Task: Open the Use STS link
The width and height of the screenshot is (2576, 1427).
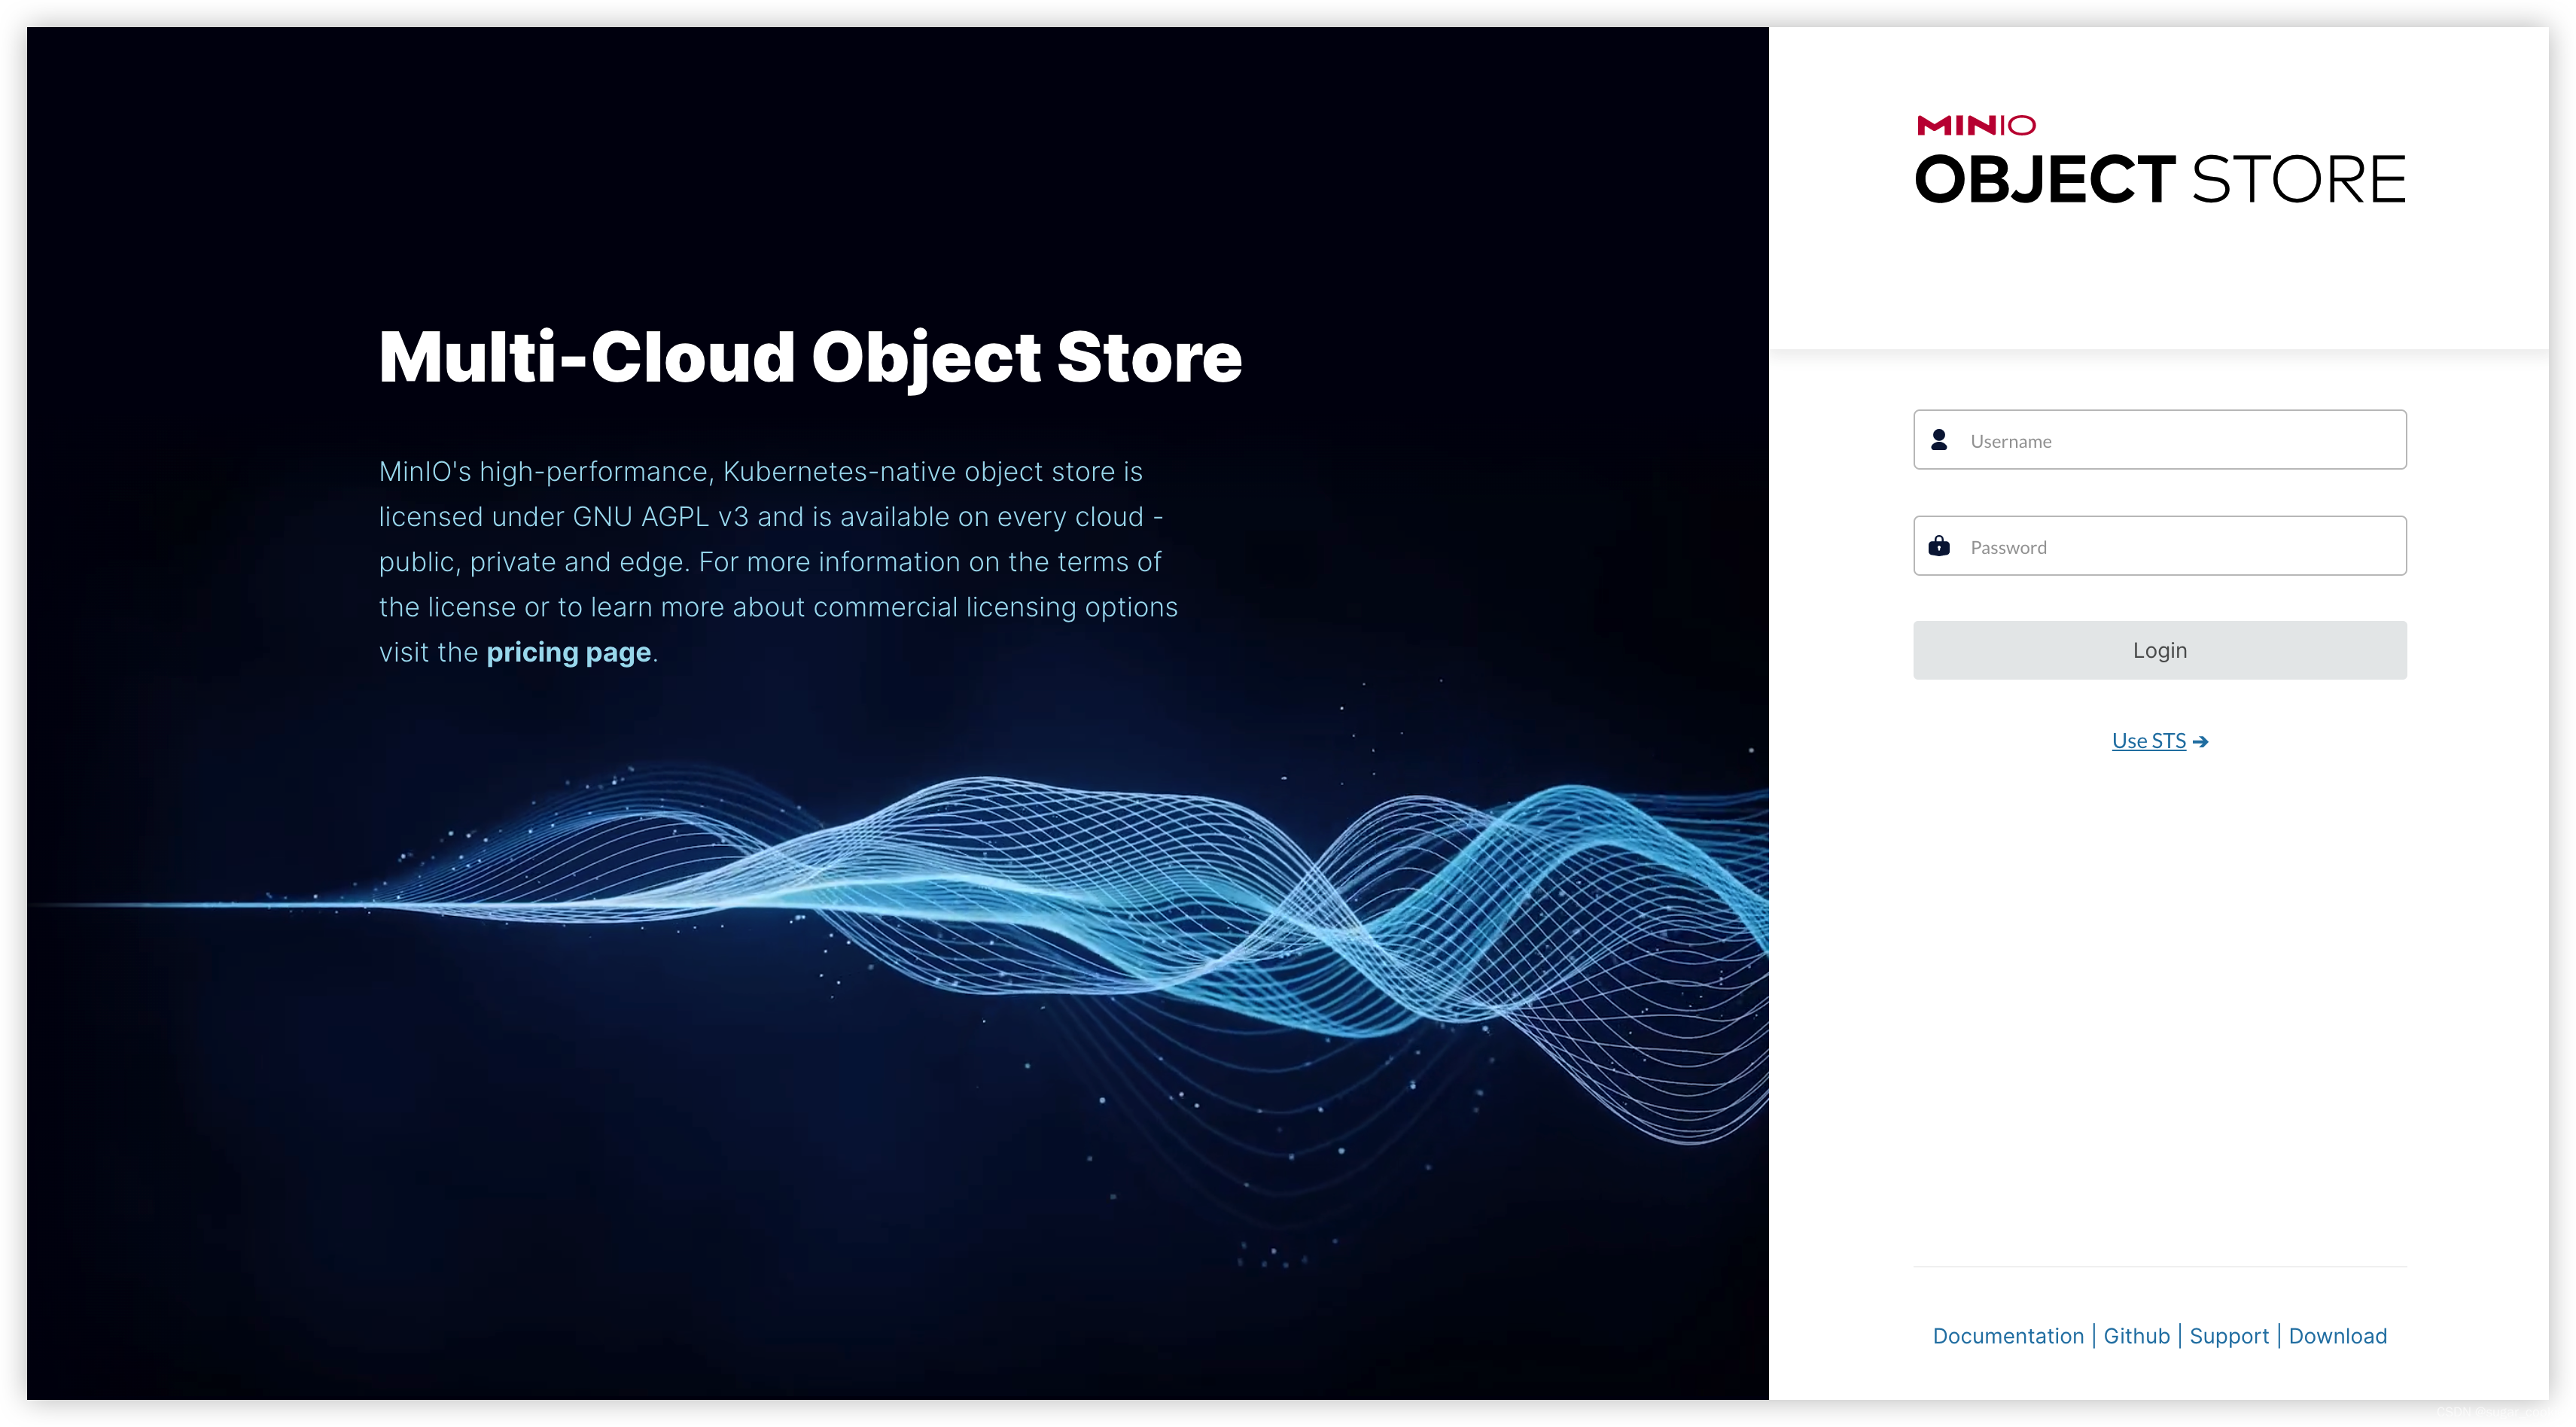Action: (x=2148, y=741)
